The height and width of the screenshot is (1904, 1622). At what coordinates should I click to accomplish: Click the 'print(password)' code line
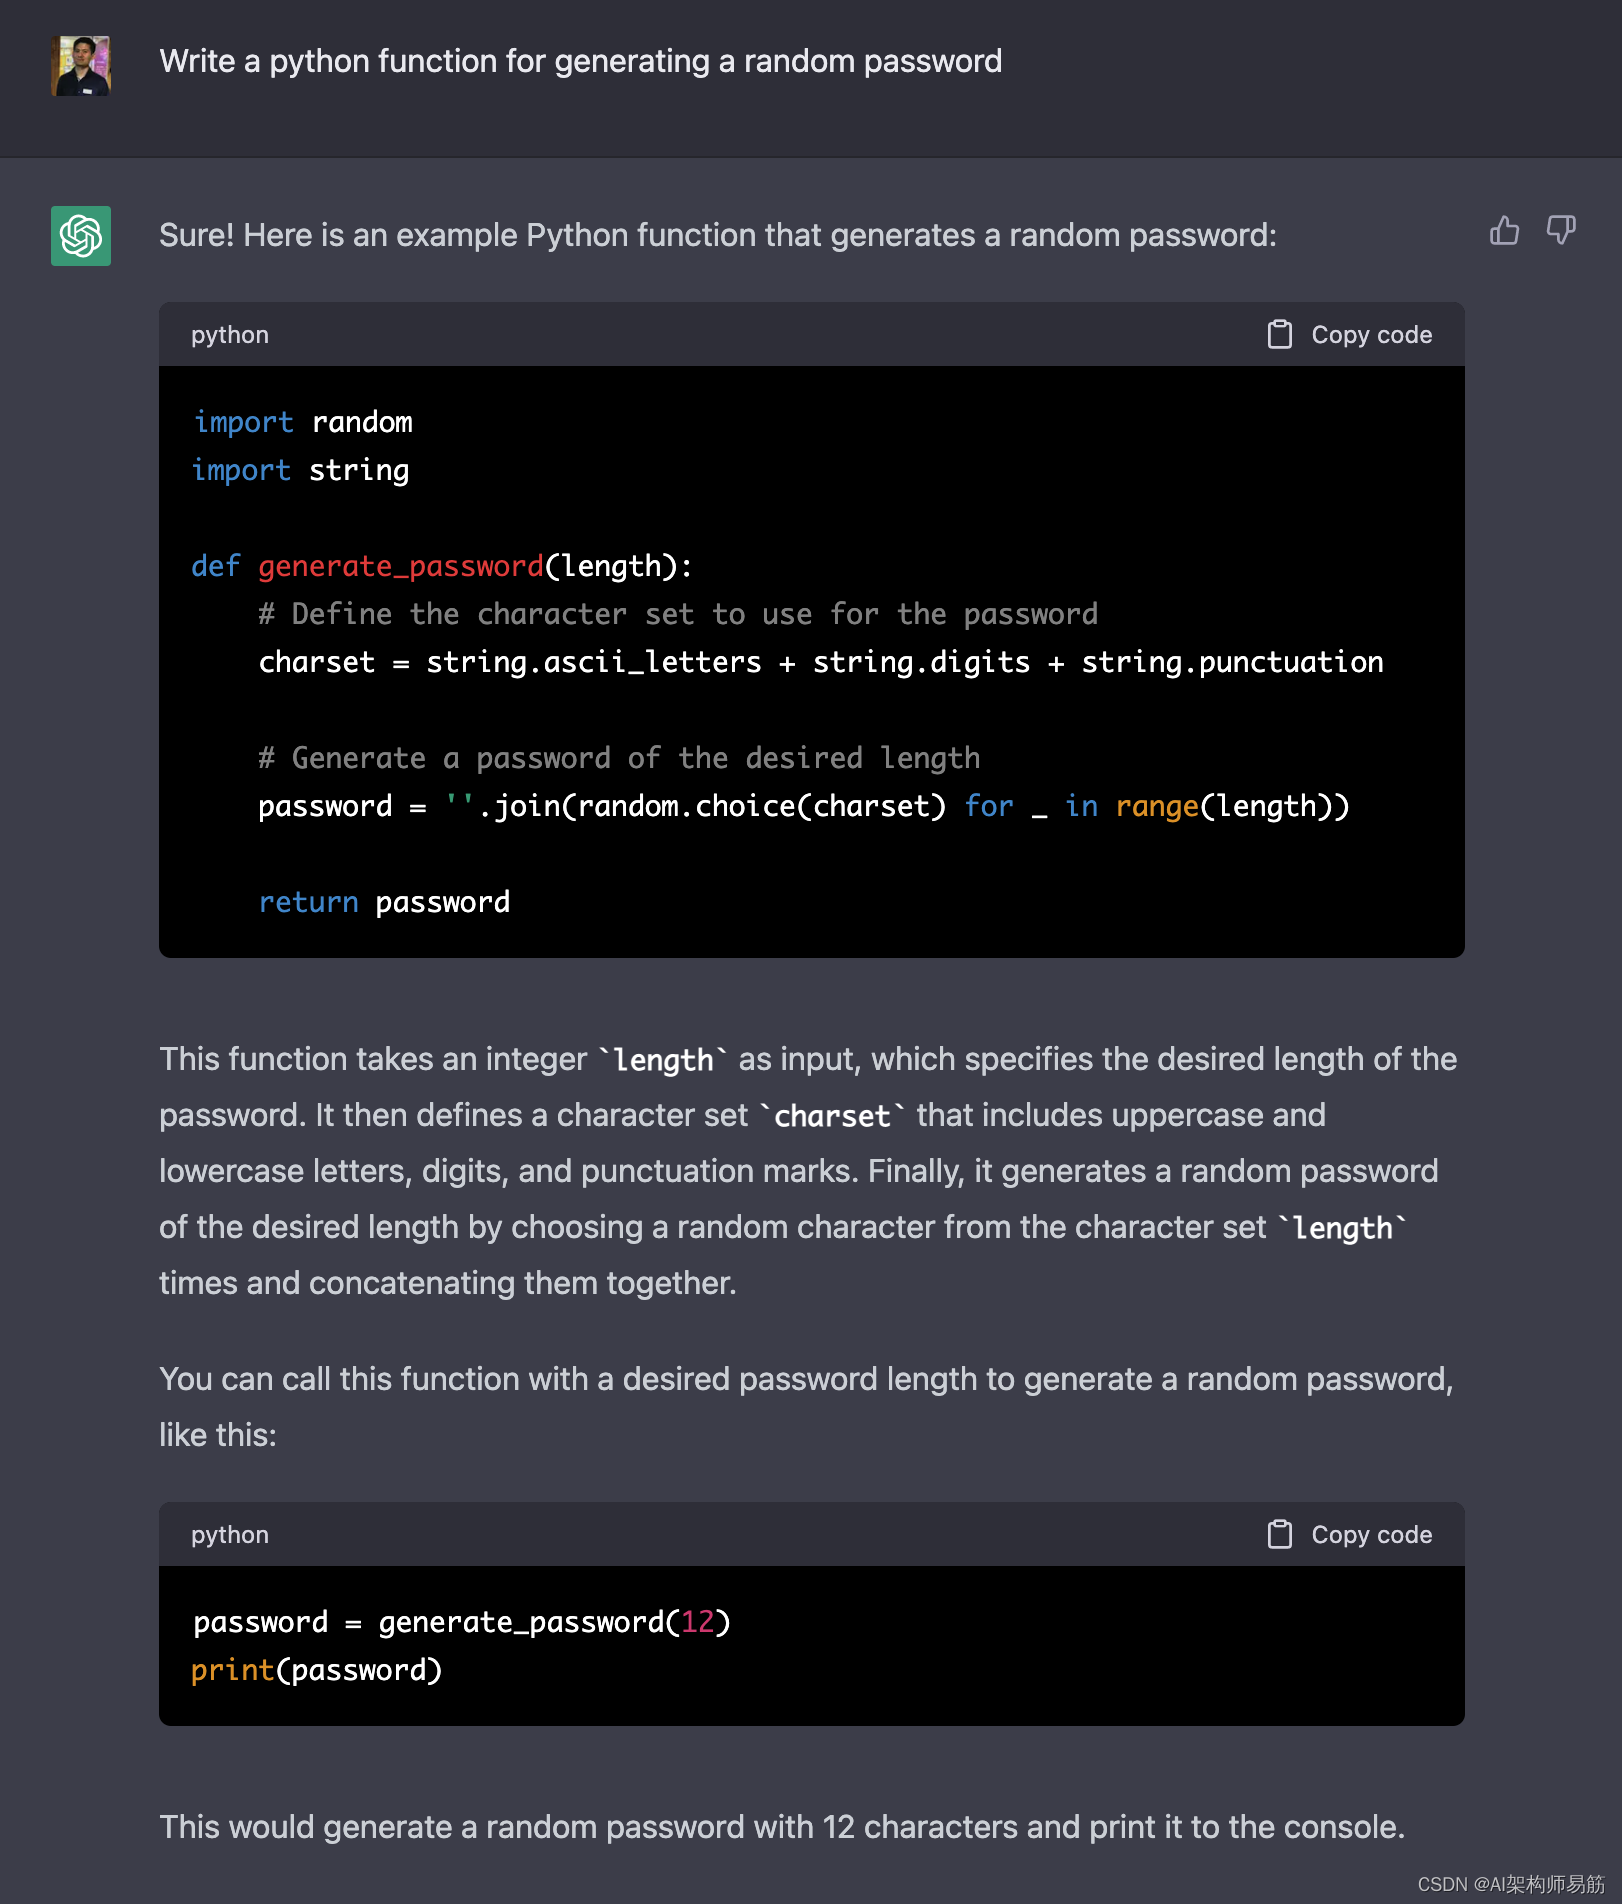[317, 1670]
